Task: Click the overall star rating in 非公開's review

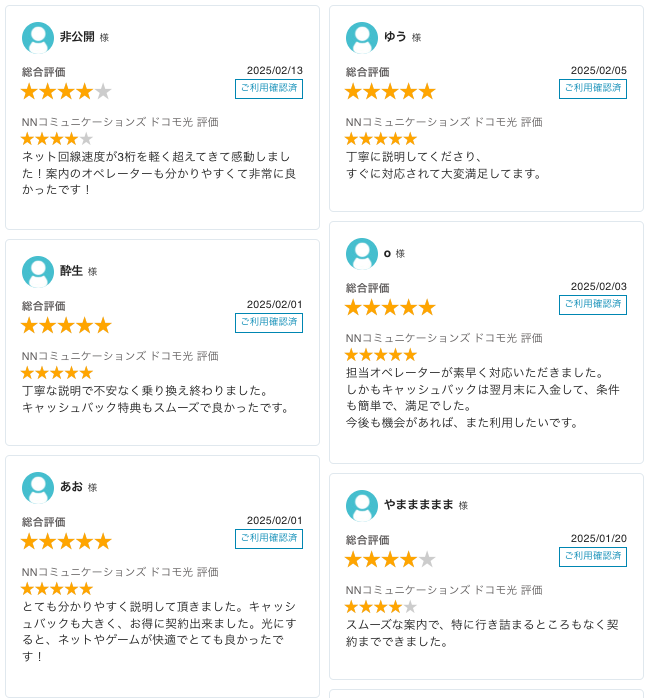Action: (66, 92)
